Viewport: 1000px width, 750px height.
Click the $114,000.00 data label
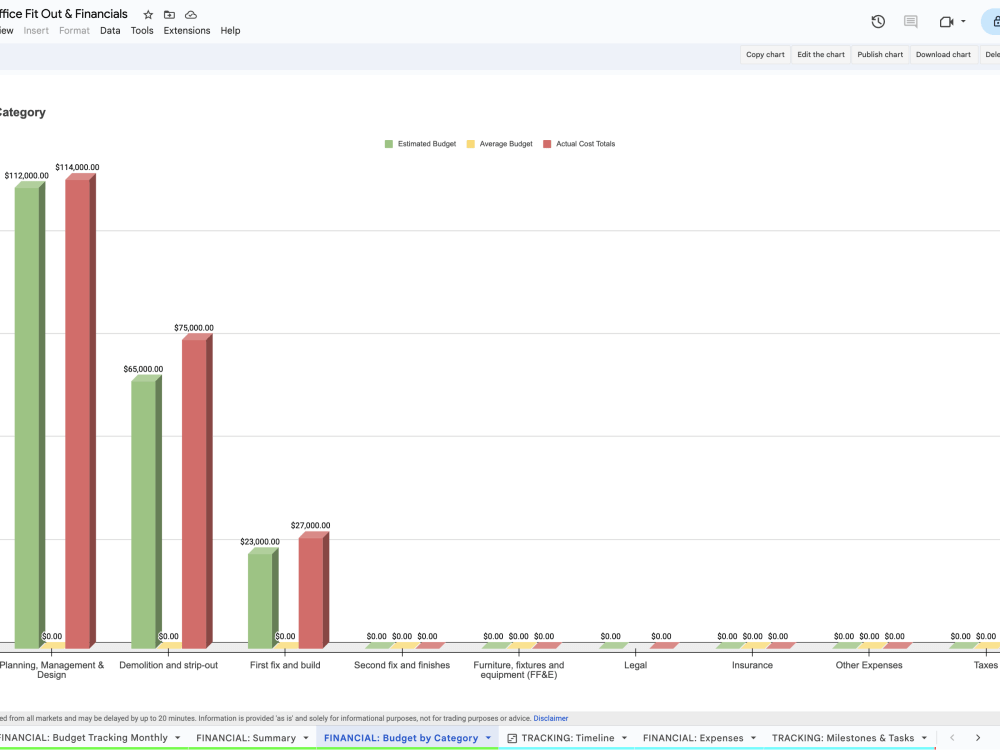[x=77, y=168]
